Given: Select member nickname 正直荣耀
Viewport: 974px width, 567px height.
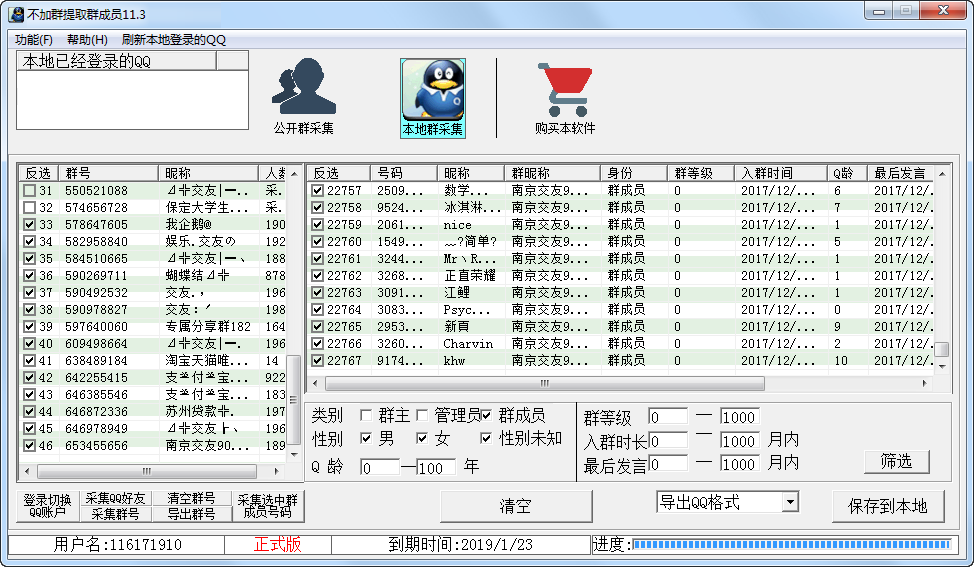Looking at the screenshot, I should pos(470,275).
